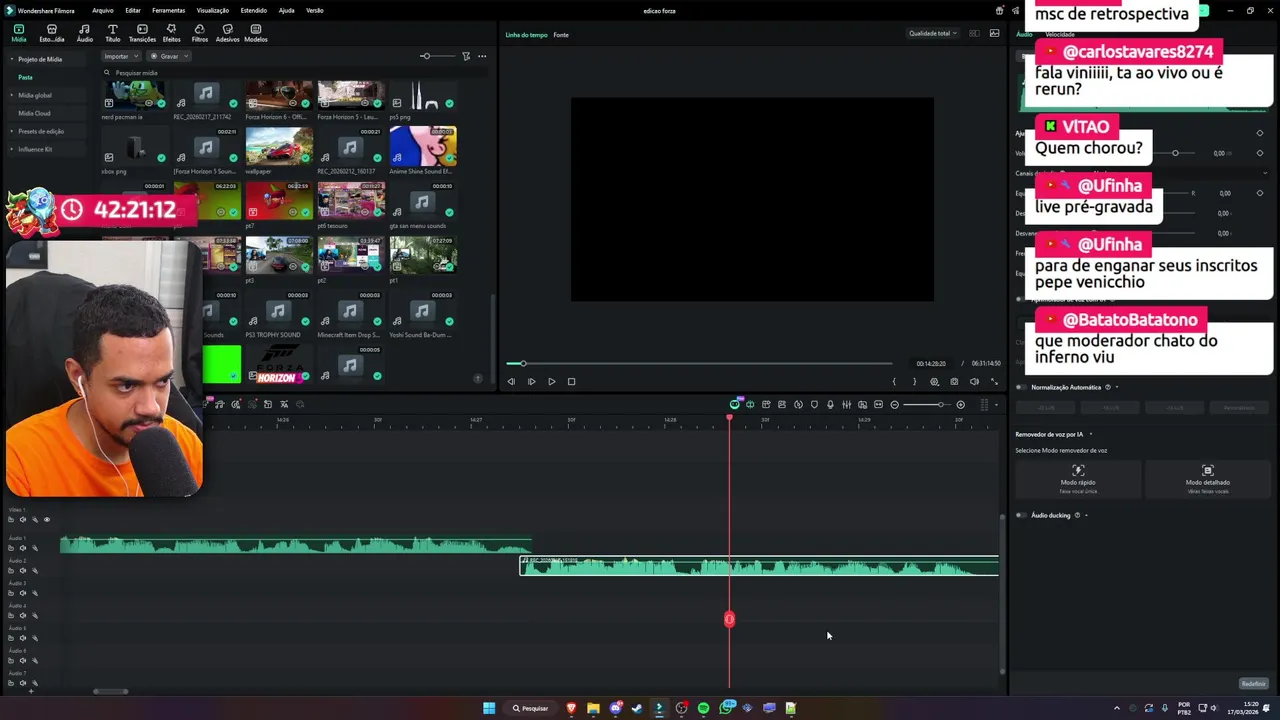Select Modo detalhado voice remover
Viewport: 1280px width, 720px height.
coord(1208,478)
